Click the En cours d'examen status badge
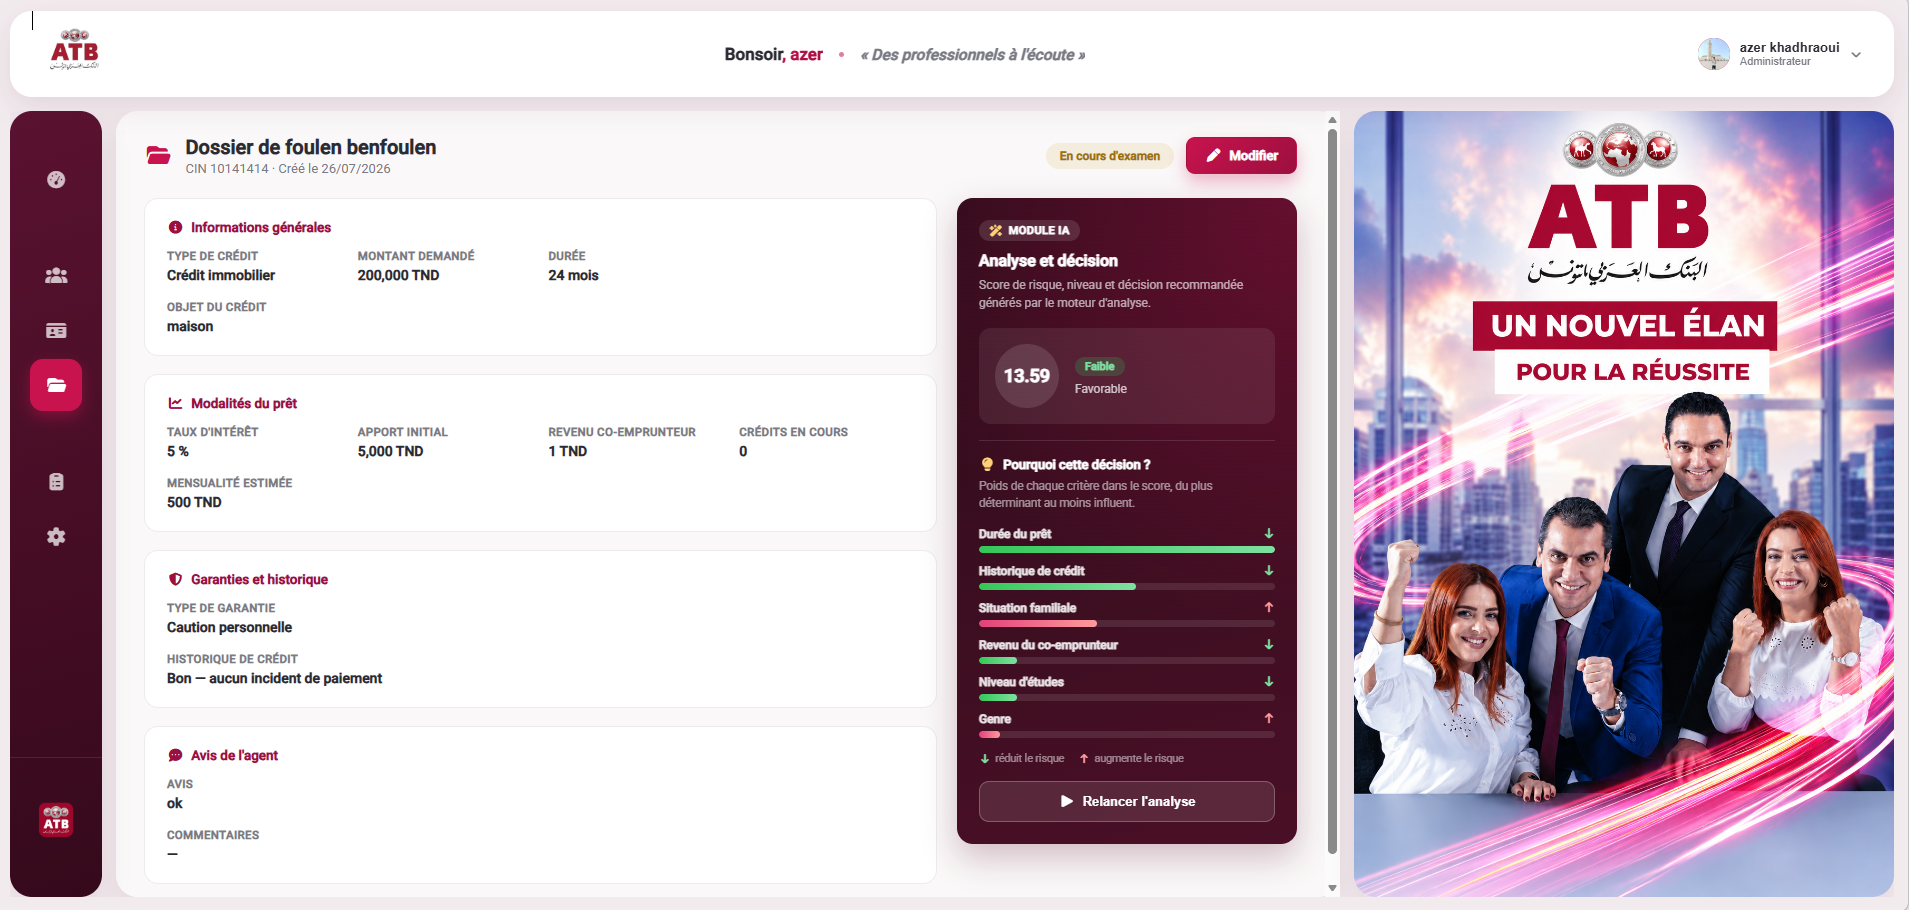 (x=1110, y=156)
